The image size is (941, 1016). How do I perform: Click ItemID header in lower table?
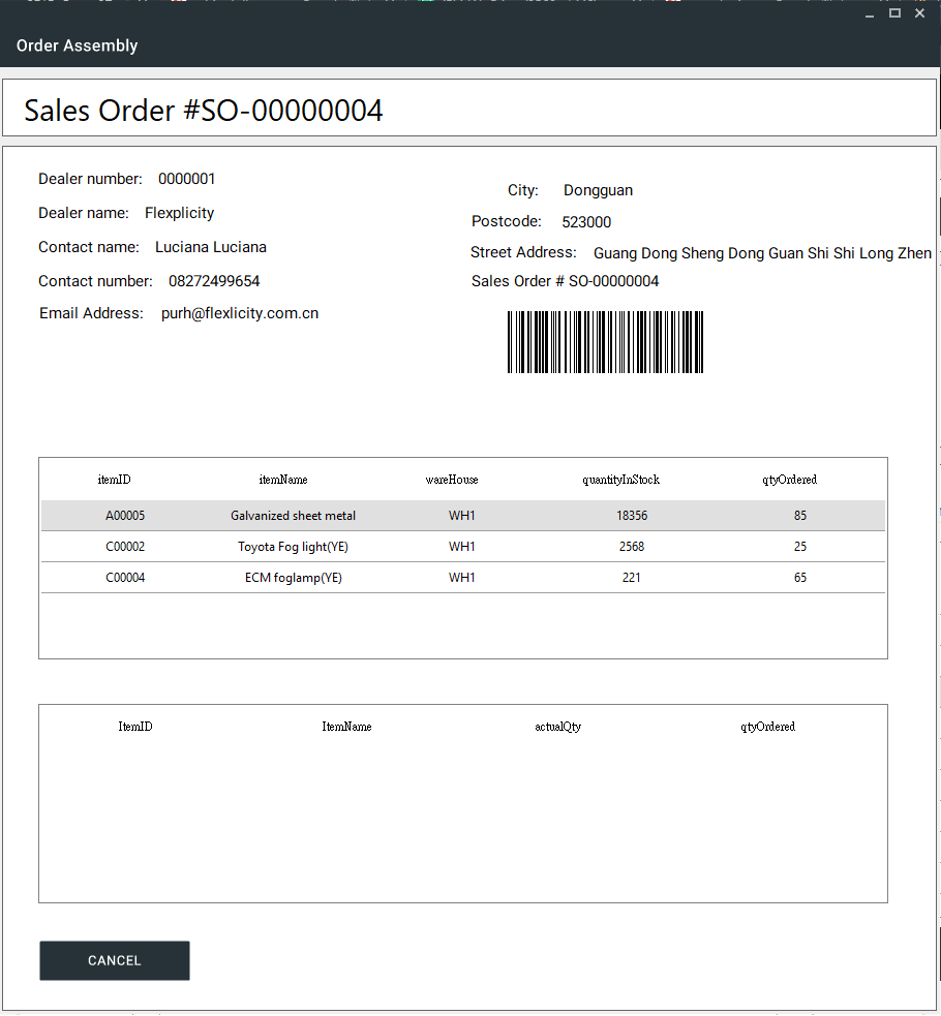point(135,727)
